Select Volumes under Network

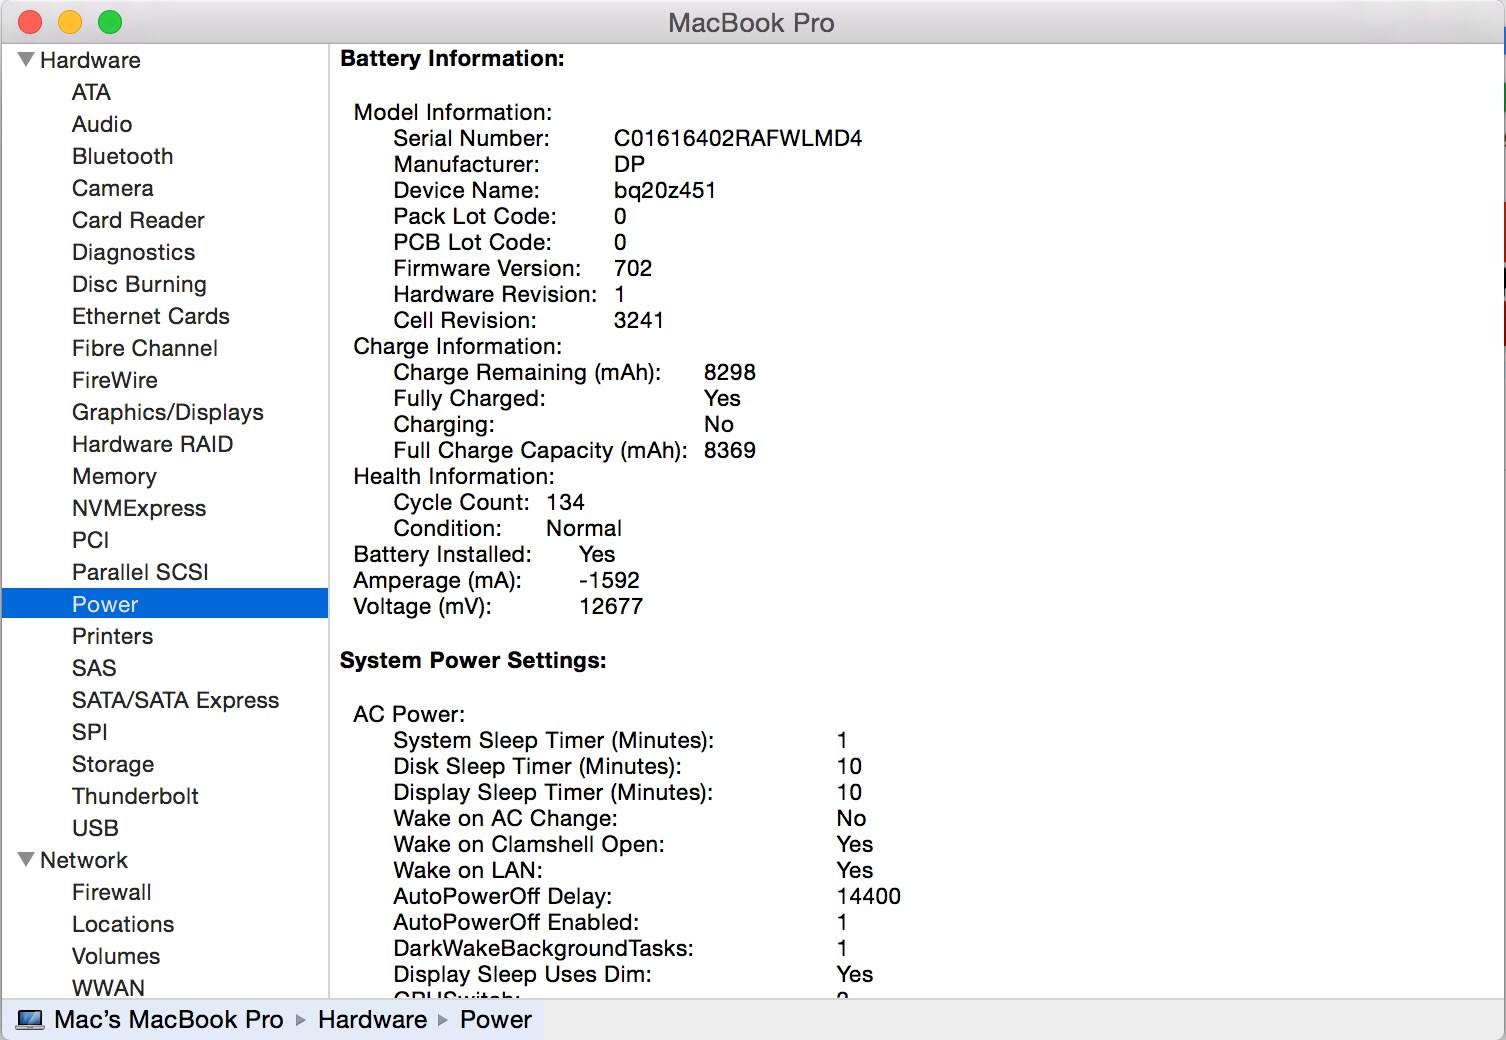(116, 956)
